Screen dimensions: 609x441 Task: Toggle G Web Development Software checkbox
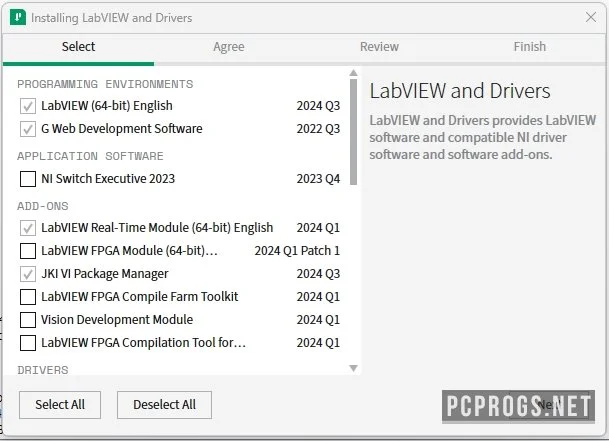[x=28, y=129]
